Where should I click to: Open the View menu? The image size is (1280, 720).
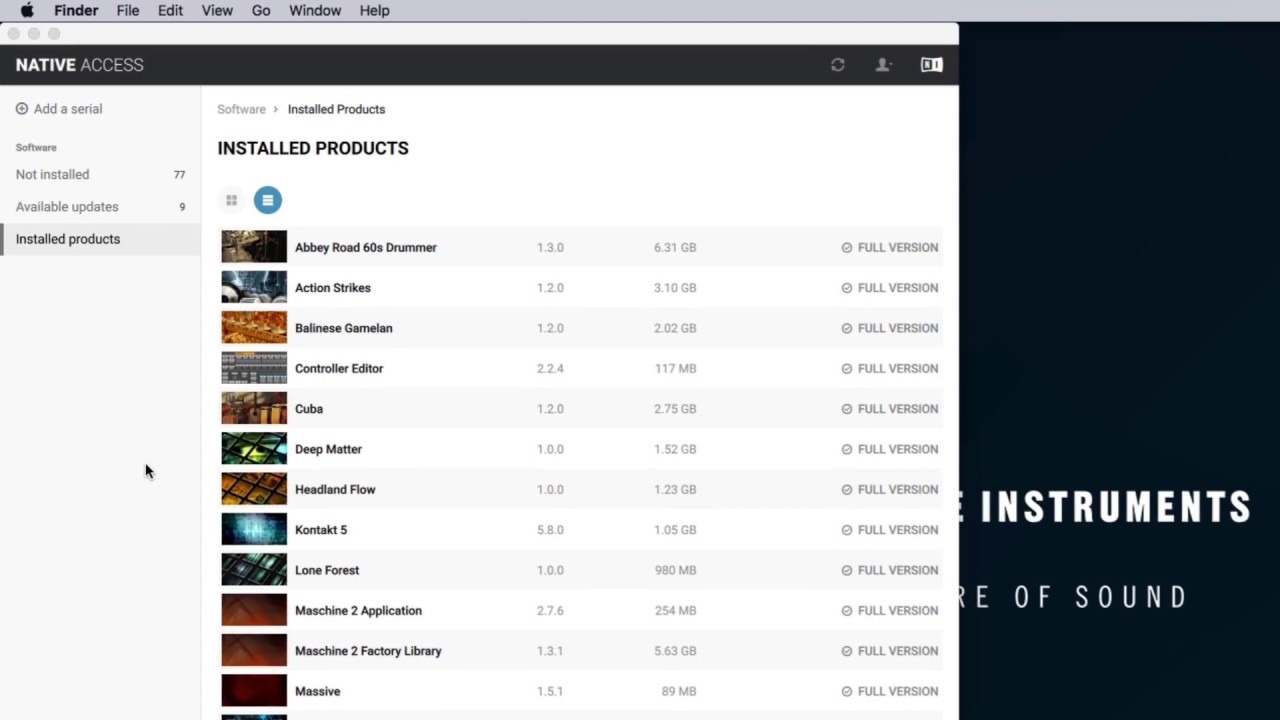point(217,11)
